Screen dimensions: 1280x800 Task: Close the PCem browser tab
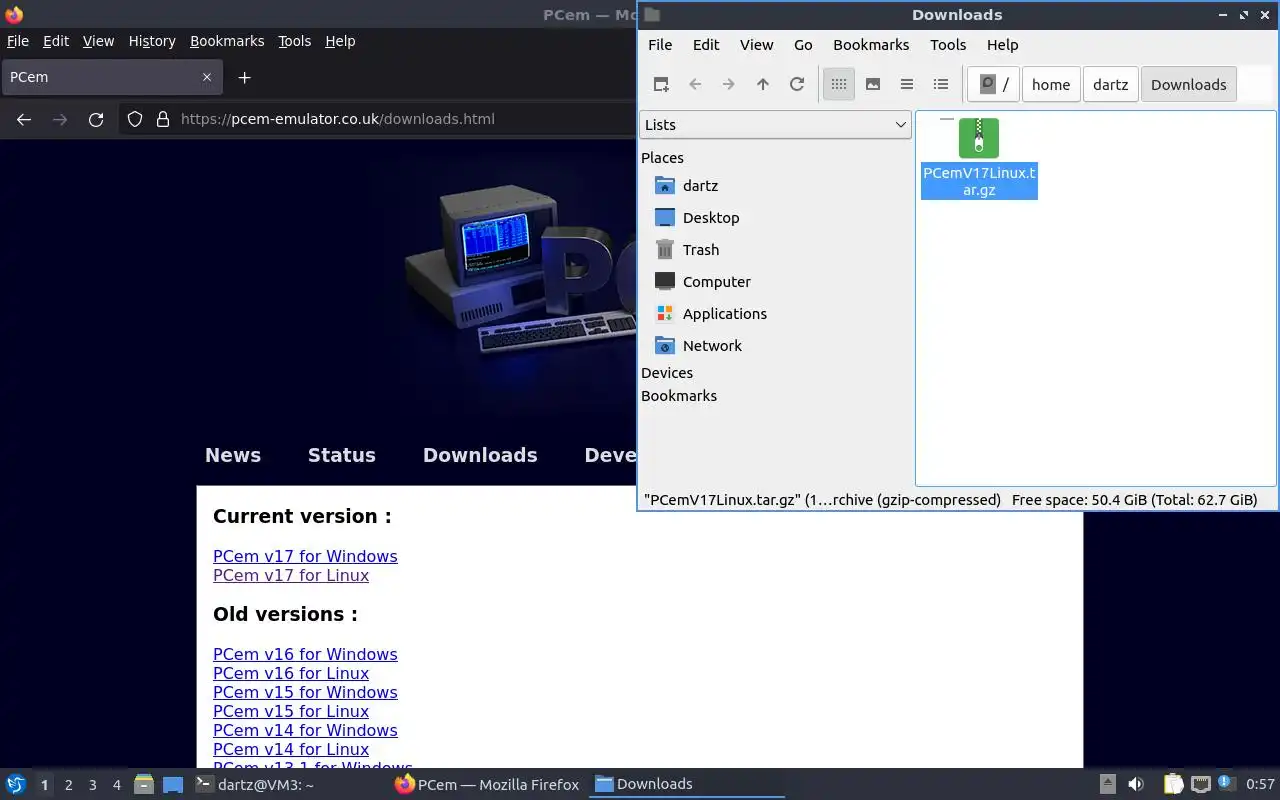tap(207, 77)
